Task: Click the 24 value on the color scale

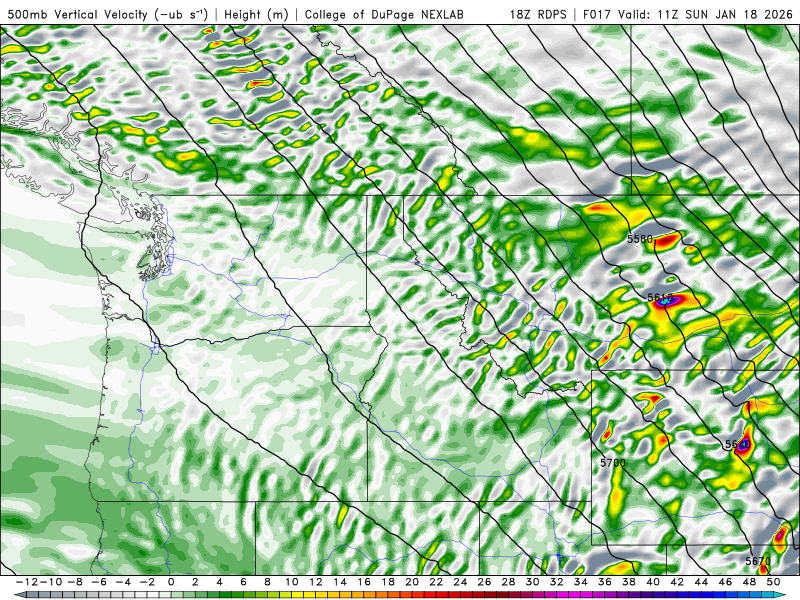Action: point(460,582)
